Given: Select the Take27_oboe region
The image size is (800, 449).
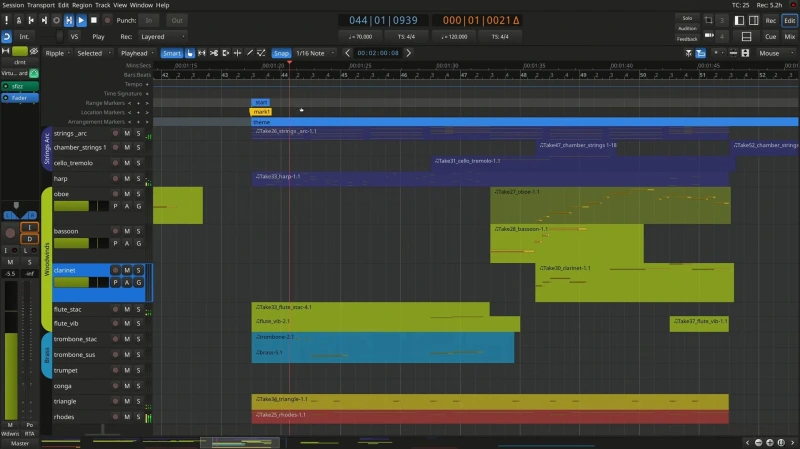Looking at the screenshot, I should tap(610, 206).
